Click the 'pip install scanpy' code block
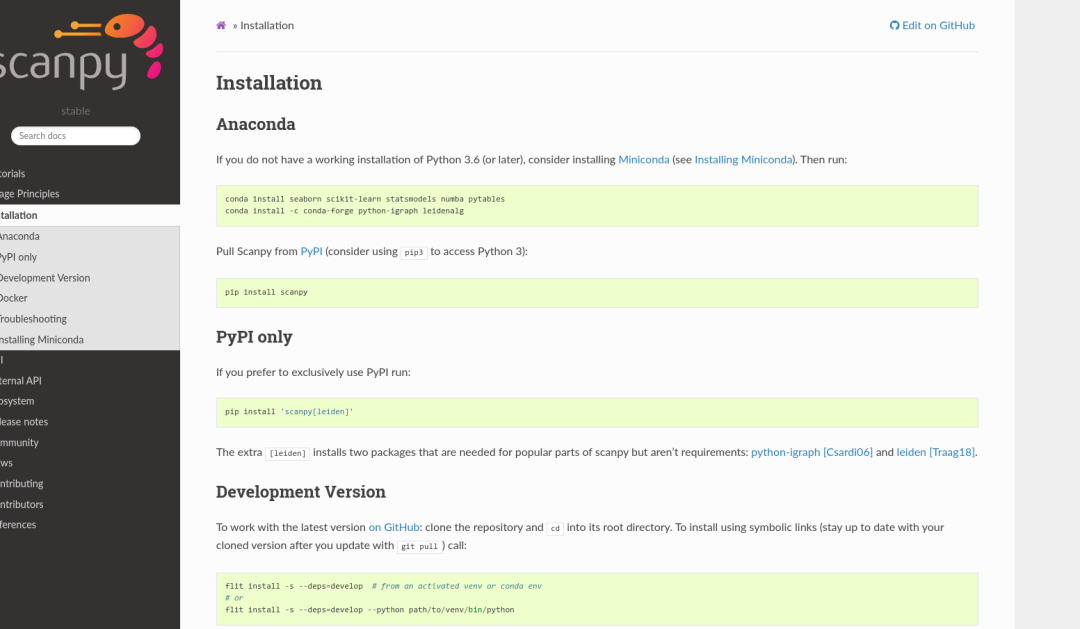1080x629 pixels. 597,293
